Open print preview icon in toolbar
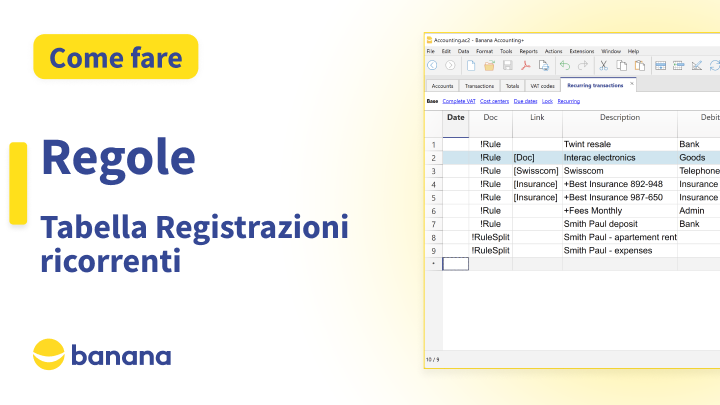Screen dimensions: 720x405 [544, 66]
